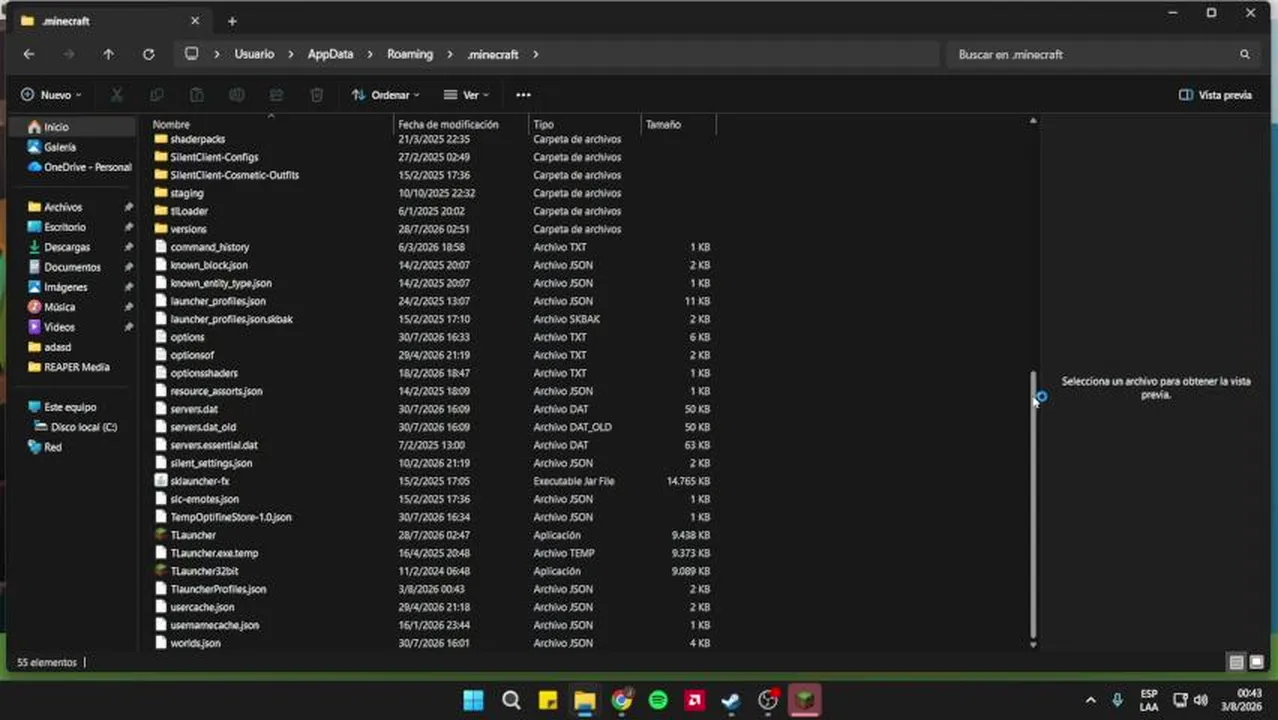Click the microphone tray icon

click(x=1117, y=700)
